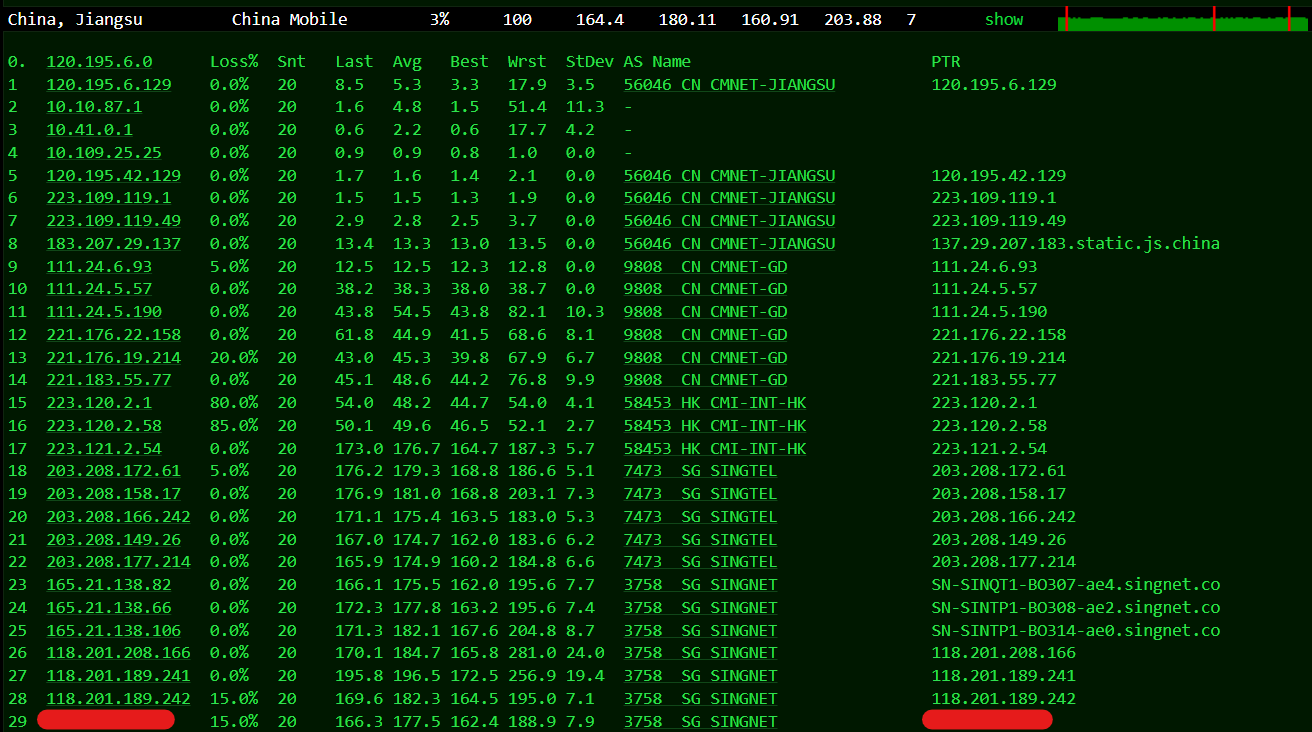The image size is (1312, 732).
Task: Open IP link 203.208.149.26 in hop 21
Action: click(114, 540)
